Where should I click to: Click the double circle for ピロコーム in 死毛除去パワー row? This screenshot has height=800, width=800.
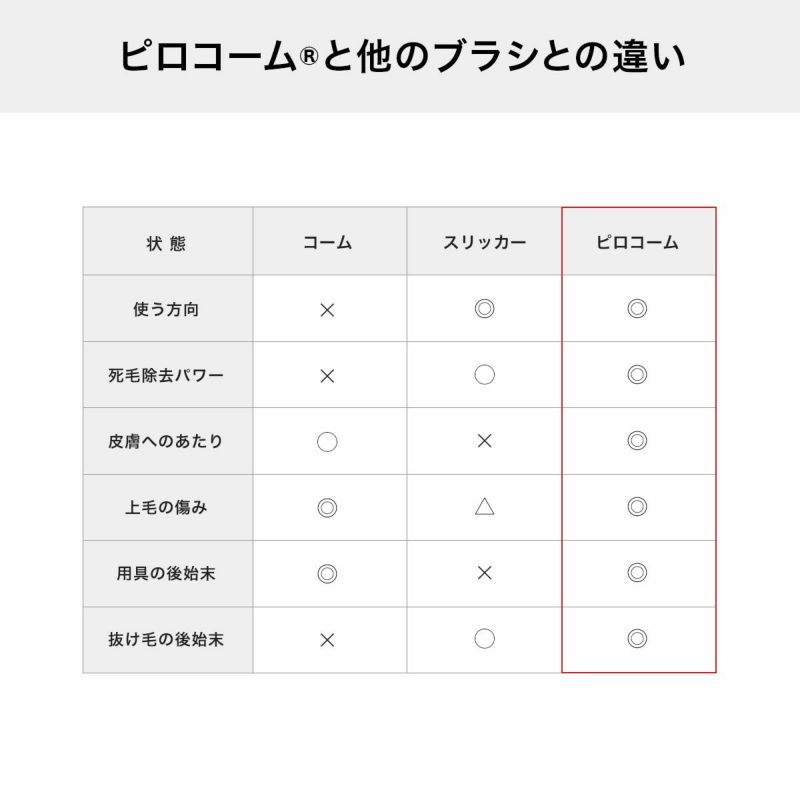click(x=637, y=375)
